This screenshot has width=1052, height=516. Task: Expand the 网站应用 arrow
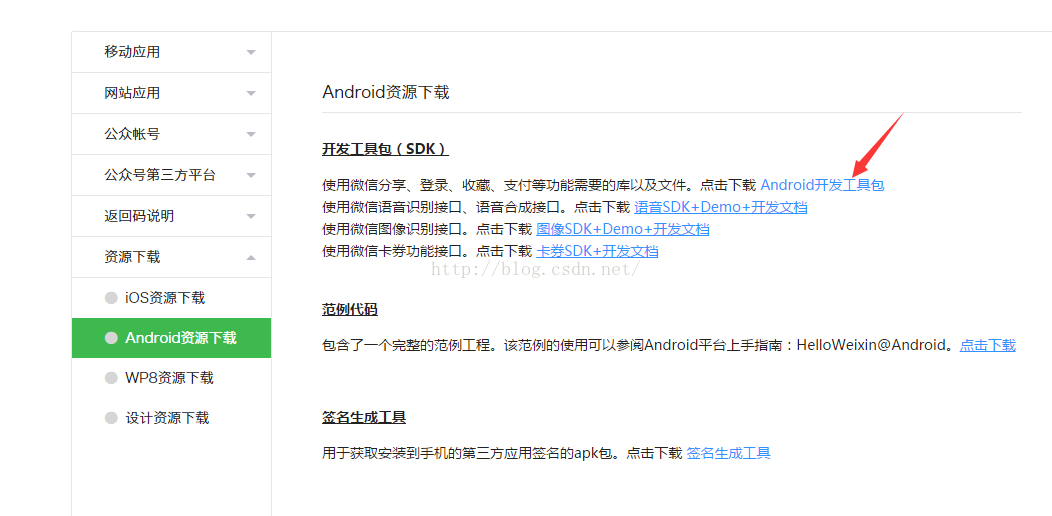click(251, 93)
